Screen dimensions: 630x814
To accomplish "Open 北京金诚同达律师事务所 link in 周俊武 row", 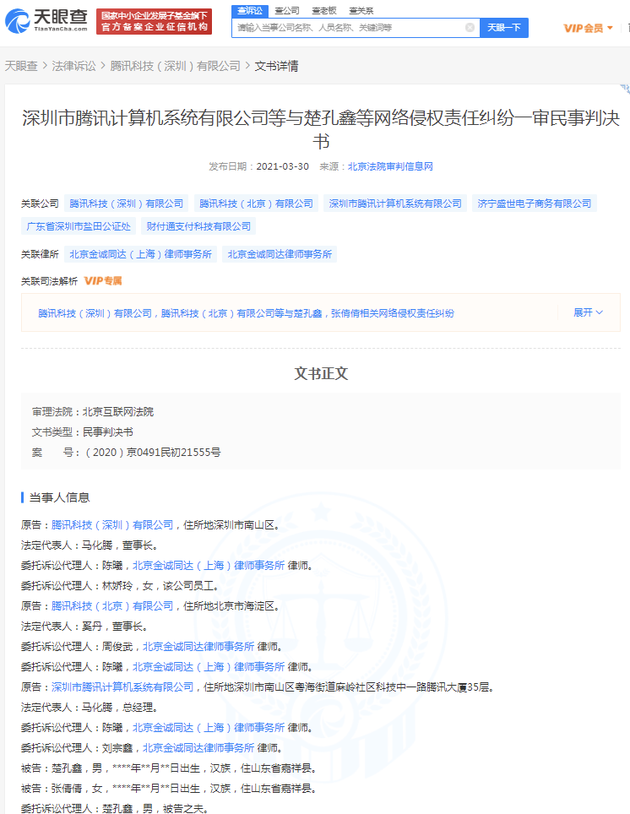I will (198, 646).
